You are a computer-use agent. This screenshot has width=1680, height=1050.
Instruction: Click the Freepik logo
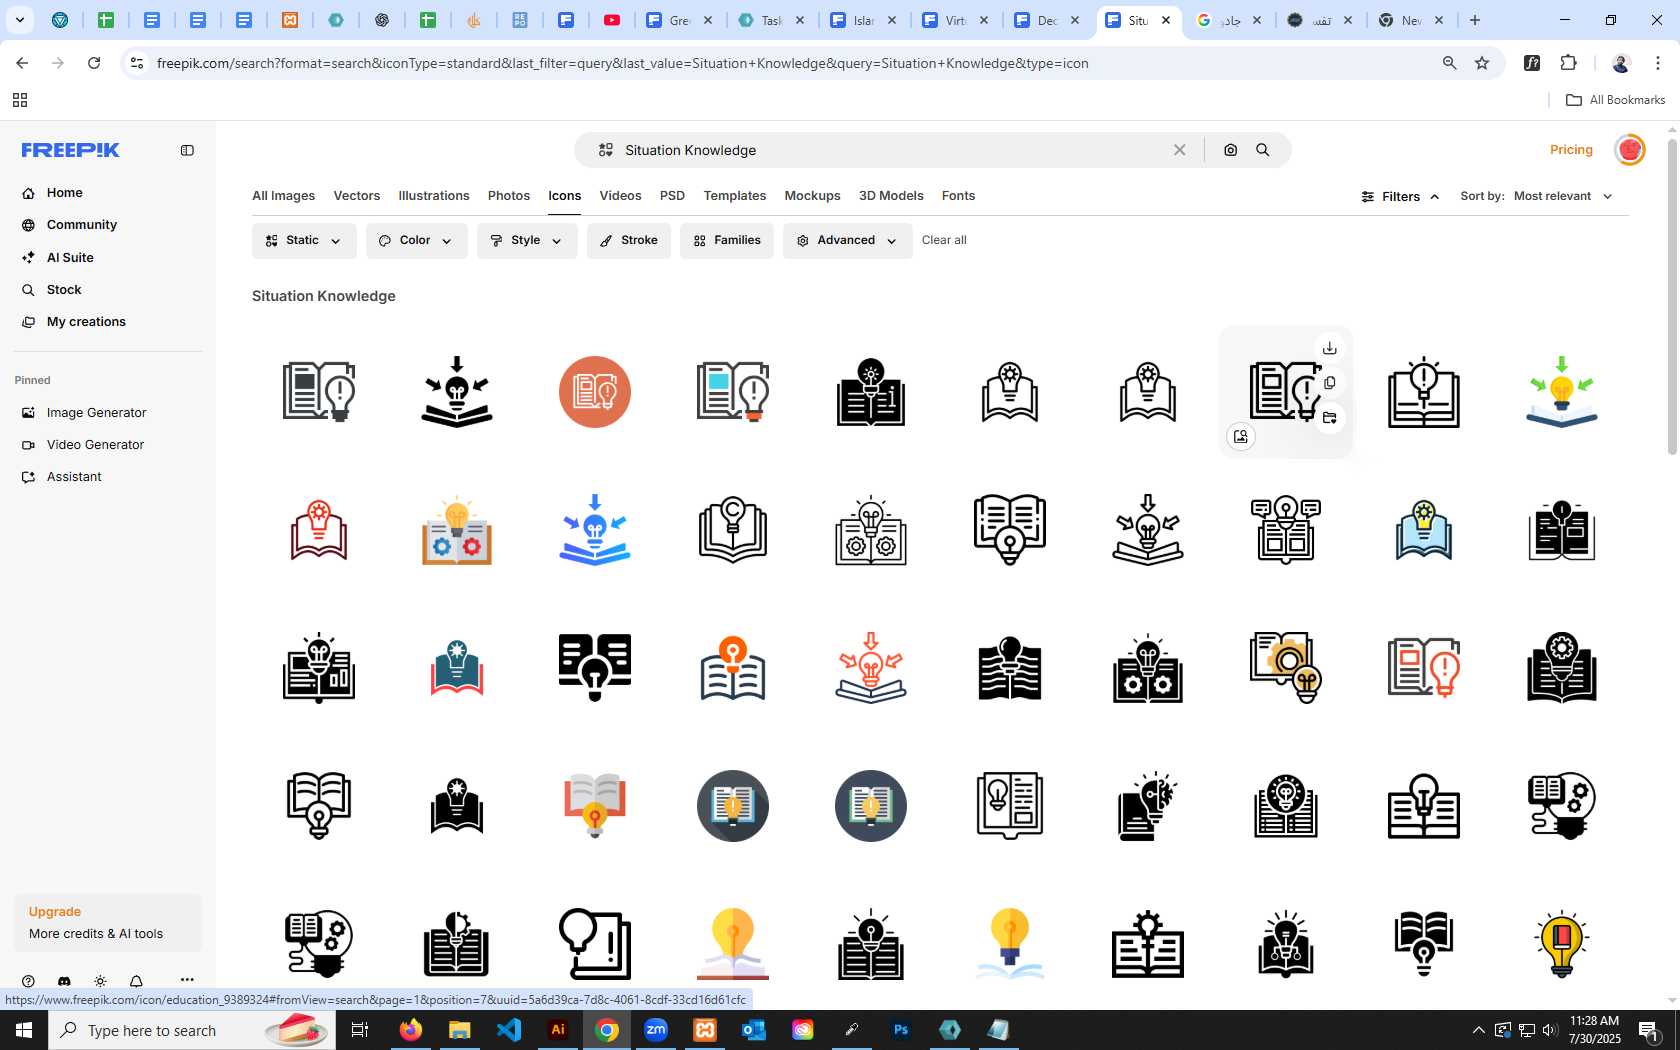pos(71,150)
